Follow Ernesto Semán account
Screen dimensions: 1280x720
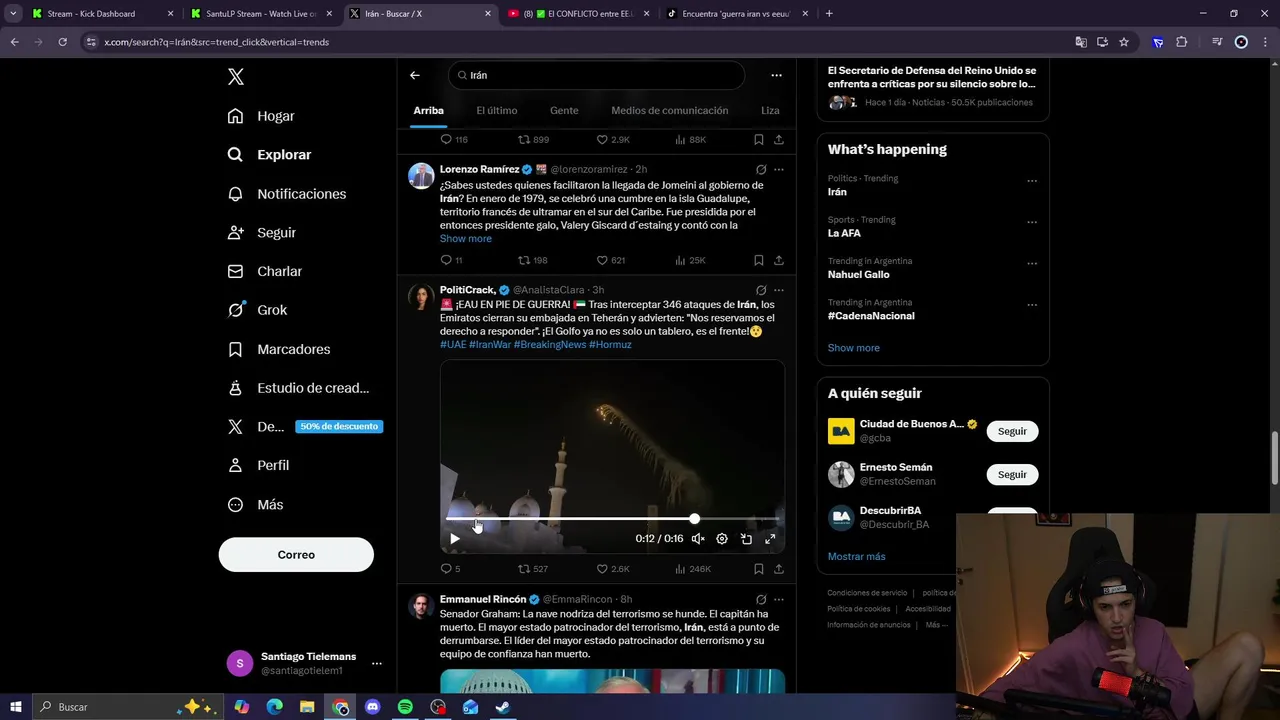point(1012,475)
